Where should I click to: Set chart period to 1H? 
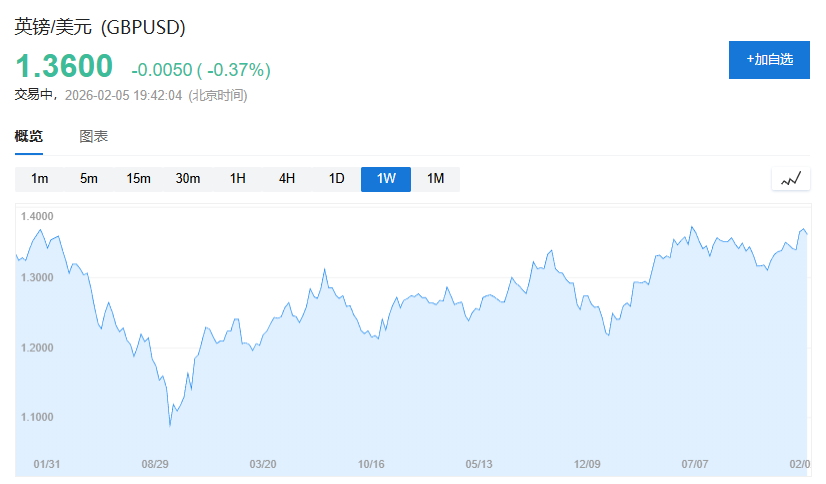237,179
